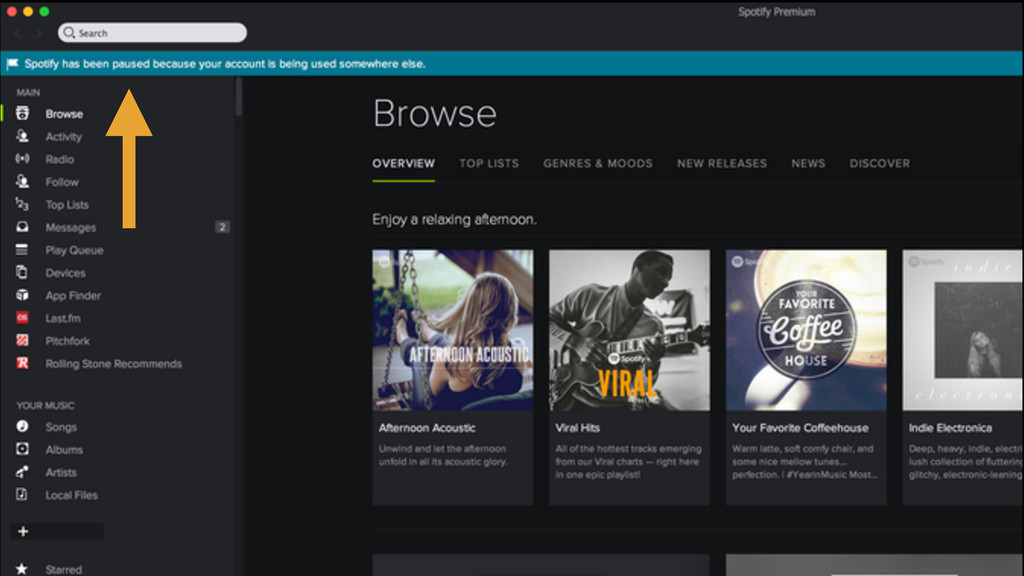Open Songs under Your Music
This screenshot has height=576, width=1024.
coord(61,426)
